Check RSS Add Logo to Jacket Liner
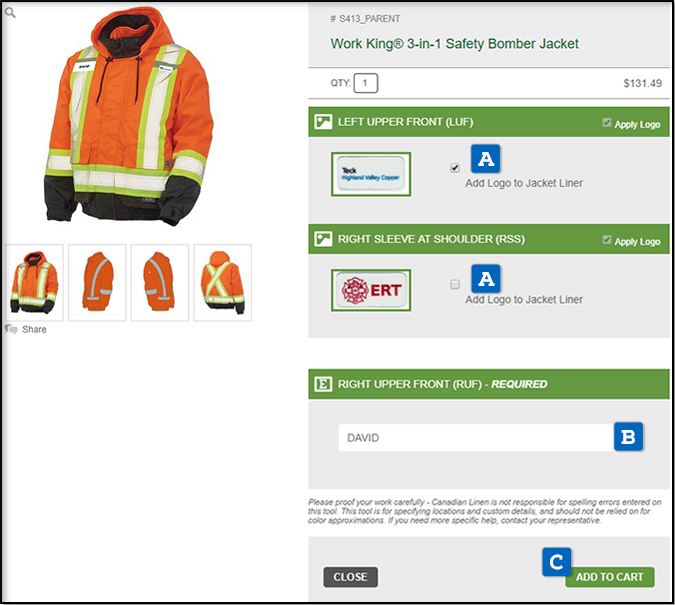 455,284
